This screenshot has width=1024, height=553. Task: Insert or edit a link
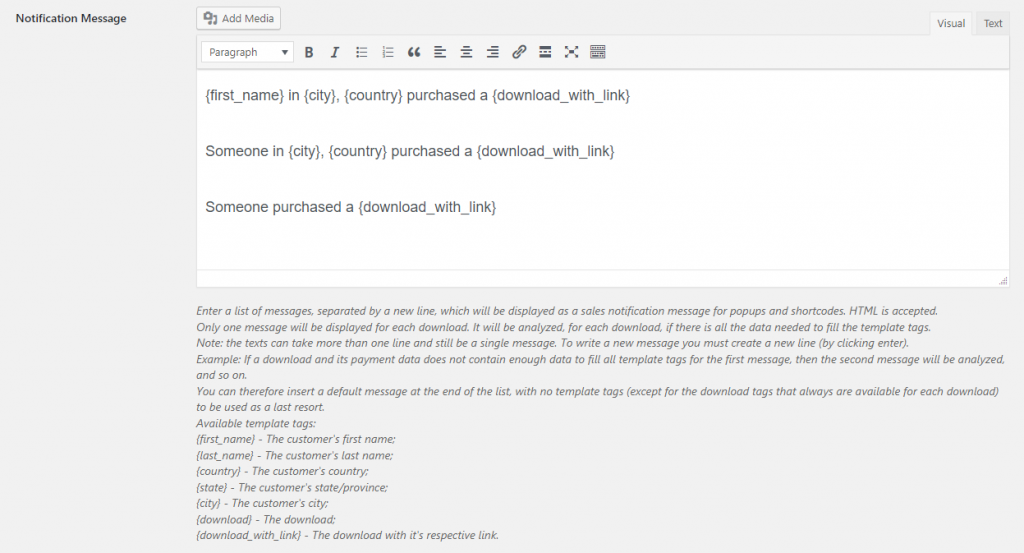click(519, 52)
